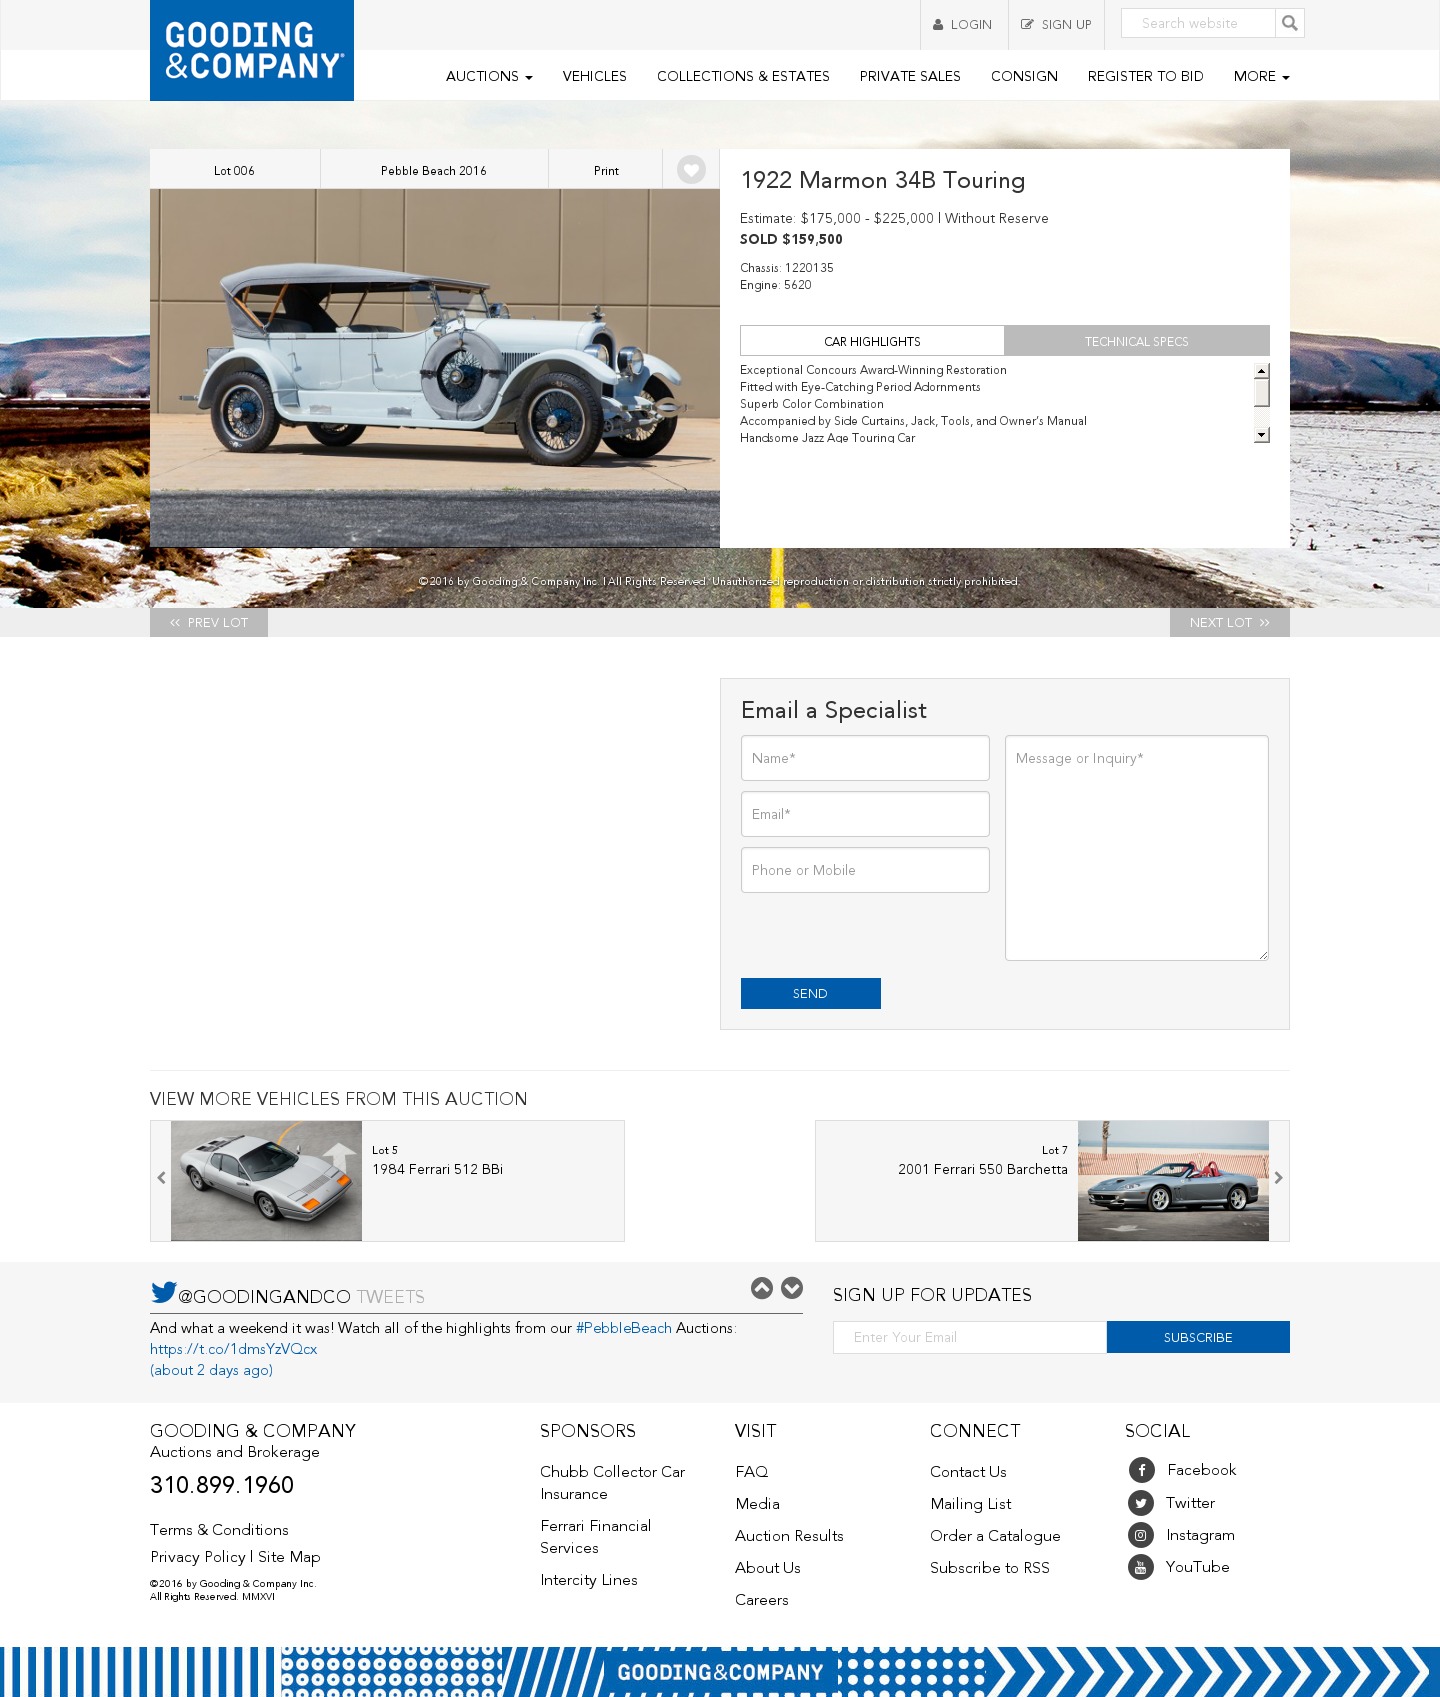Go to Vehicles page
The height and width of the screenshot is (1697, 1440).
(594, 76)
